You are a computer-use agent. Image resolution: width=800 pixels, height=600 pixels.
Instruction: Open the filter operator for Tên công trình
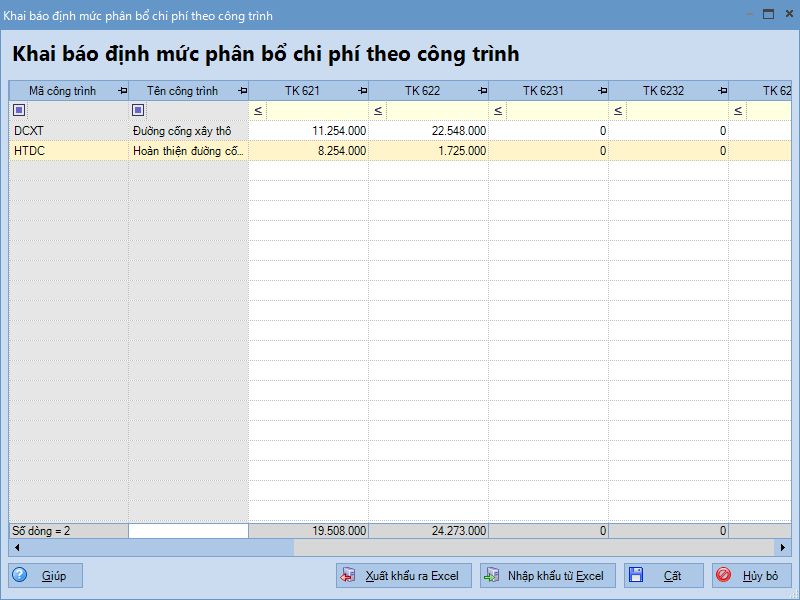click(138, 110)
